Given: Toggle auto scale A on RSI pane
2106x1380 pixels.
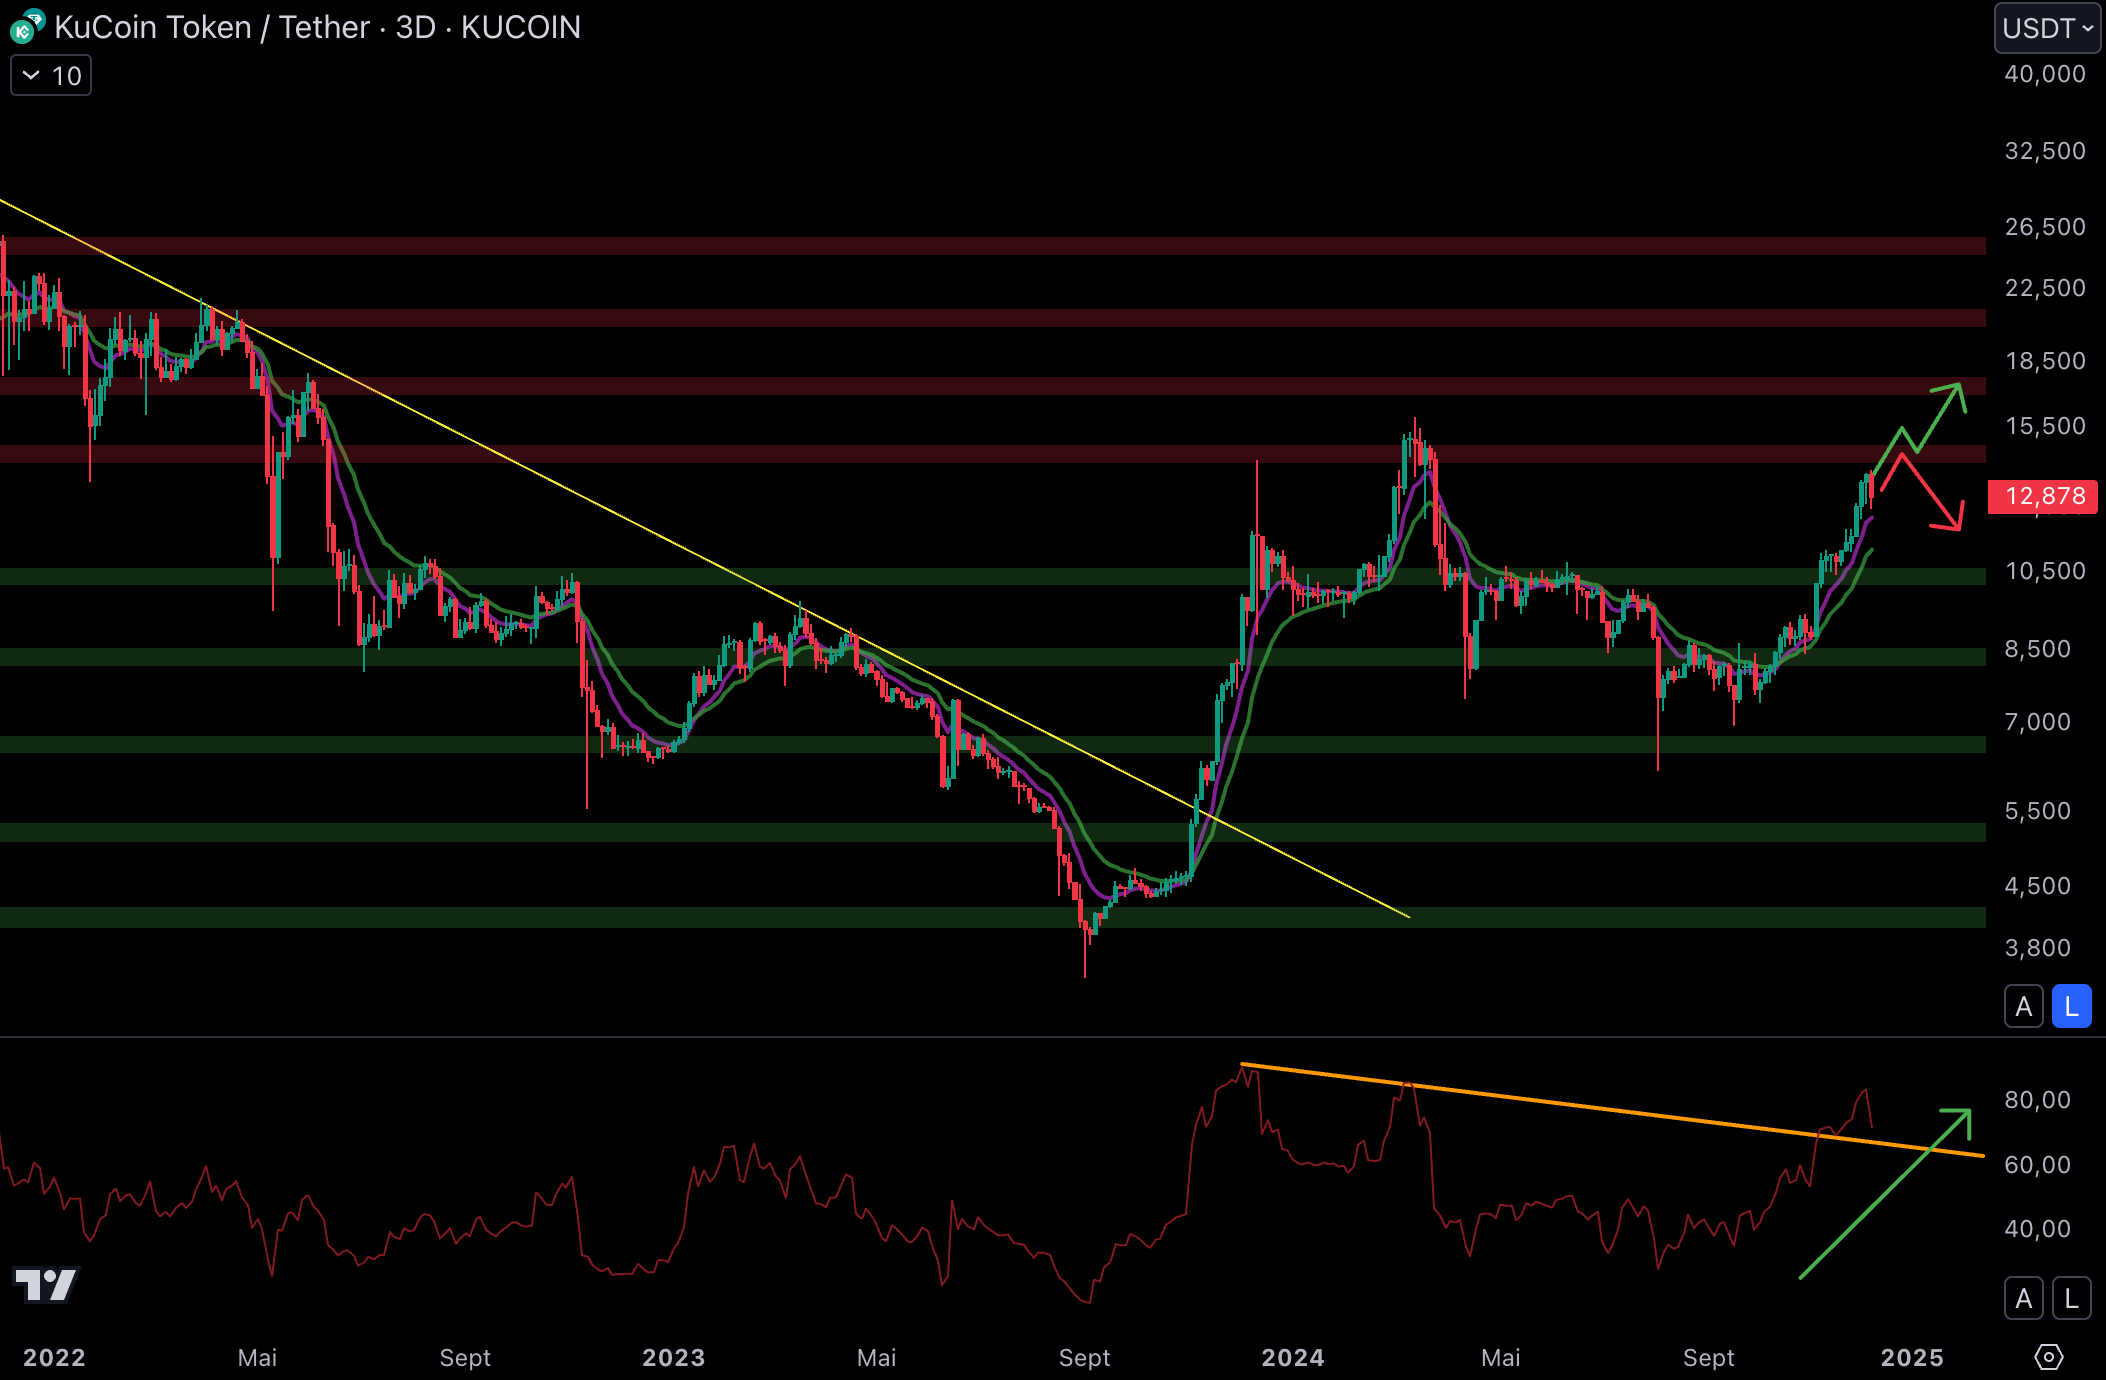Looking at the screenshot, I should 2023,1298.
